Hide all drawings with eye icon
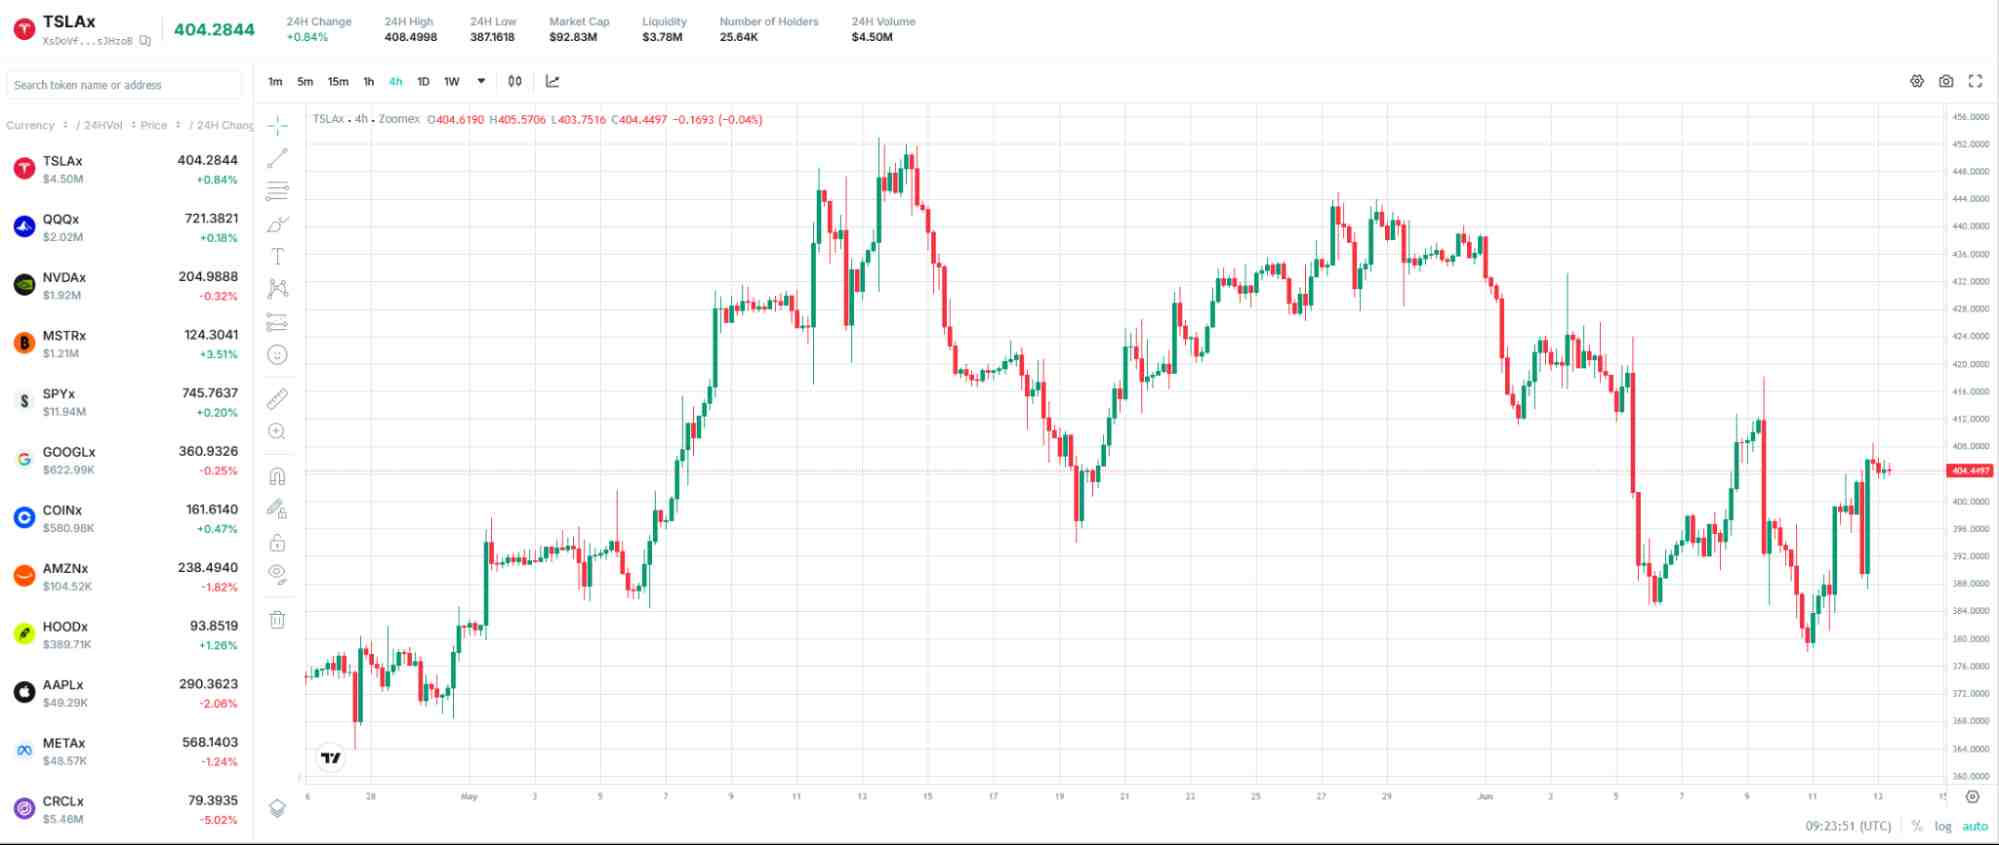The width and height of the screenshot is (1999, 845). point(278,574)
